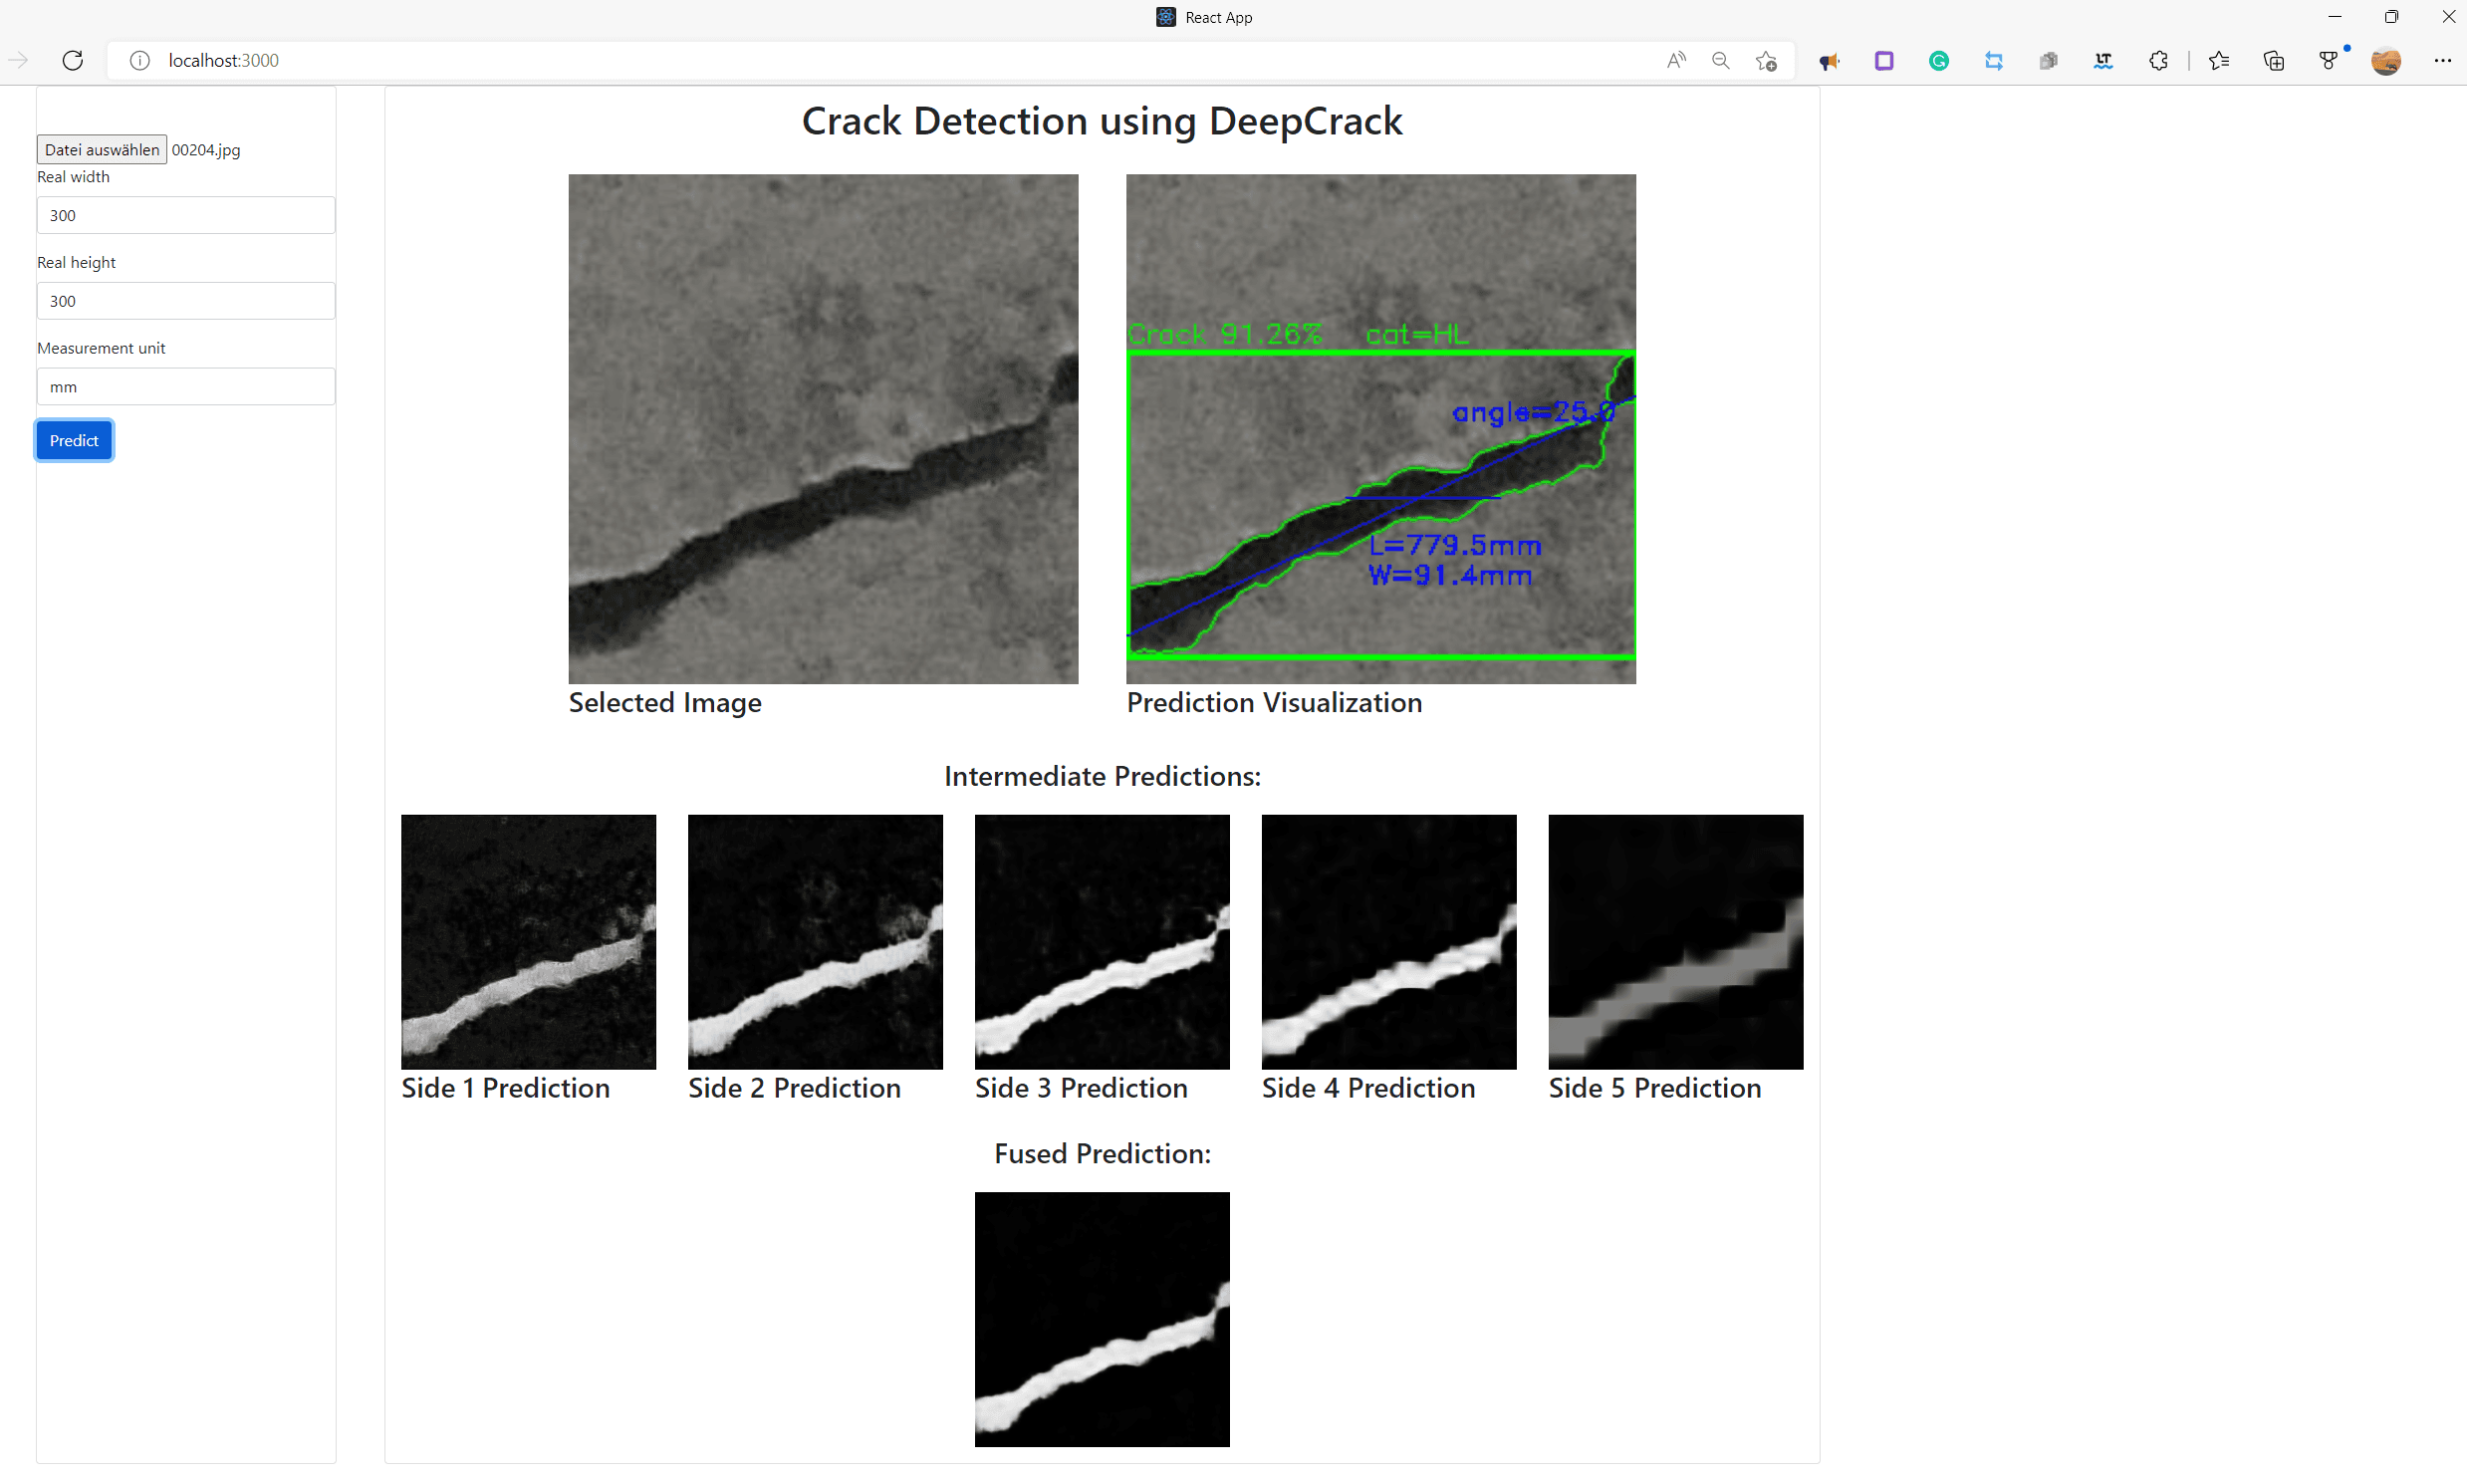Click the 'Crack Detection using DeepCrack' heading
The image size is (2467, 1484).
click(1102, 121)
